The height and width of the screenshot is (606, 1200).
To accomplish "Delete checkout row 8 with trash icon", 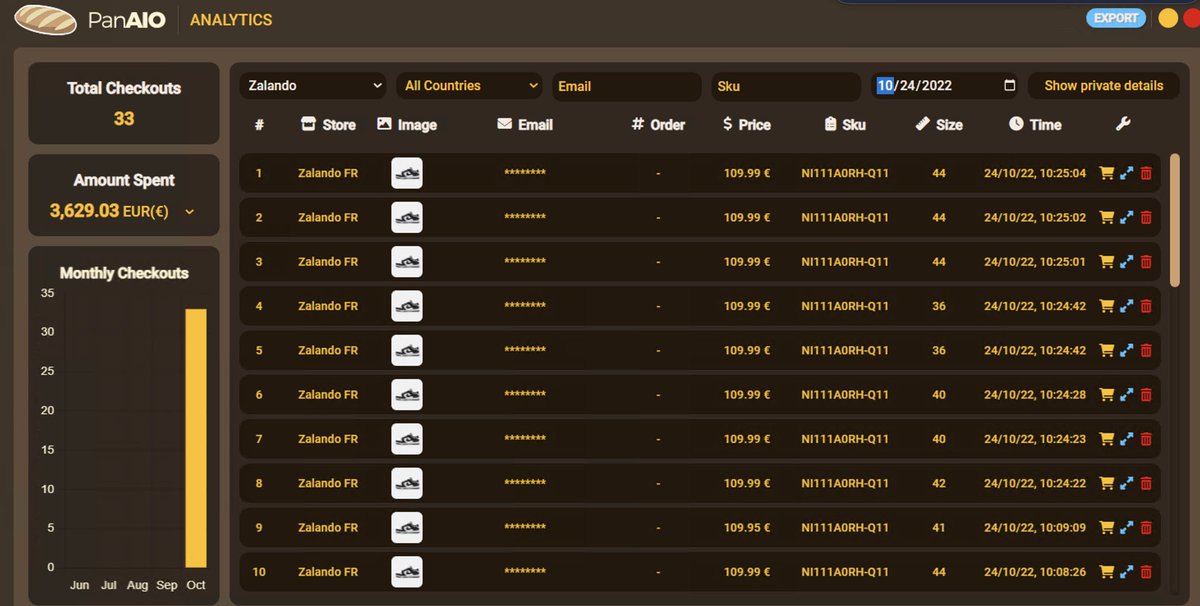I will [x=1146, y=483].
